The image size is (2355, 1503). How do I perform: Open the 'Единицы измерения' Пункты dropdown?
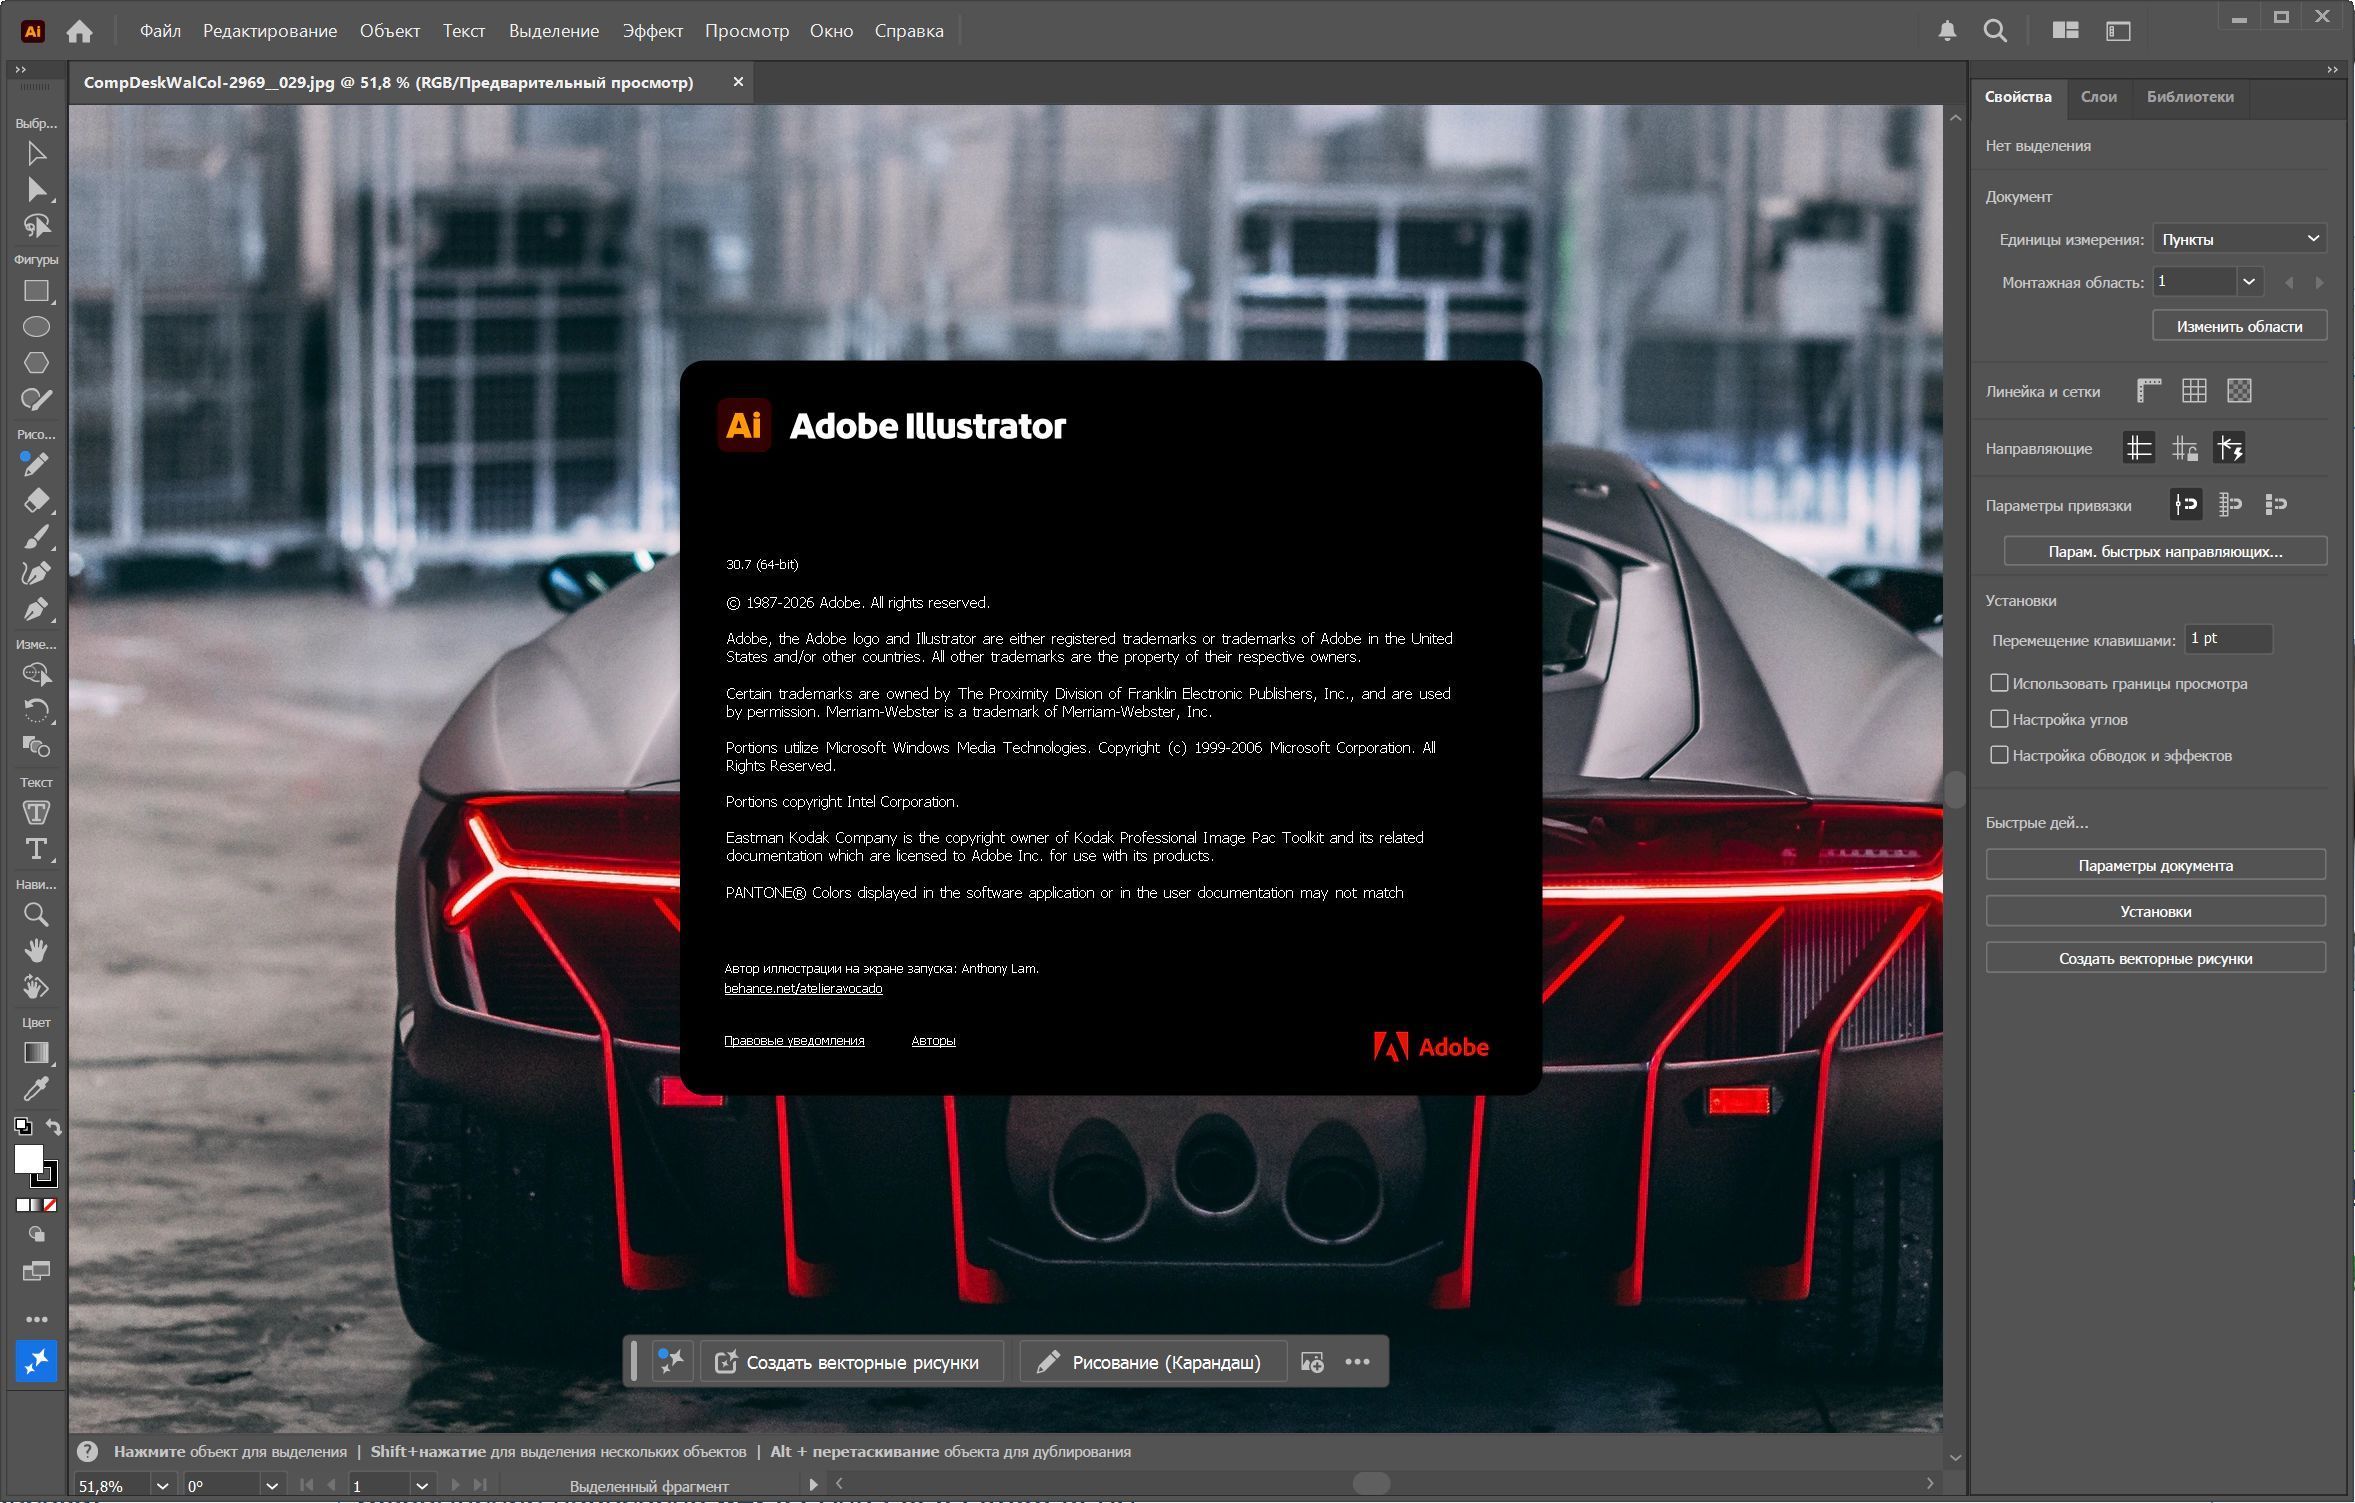pyautogui.click(x=2239, y=239)
